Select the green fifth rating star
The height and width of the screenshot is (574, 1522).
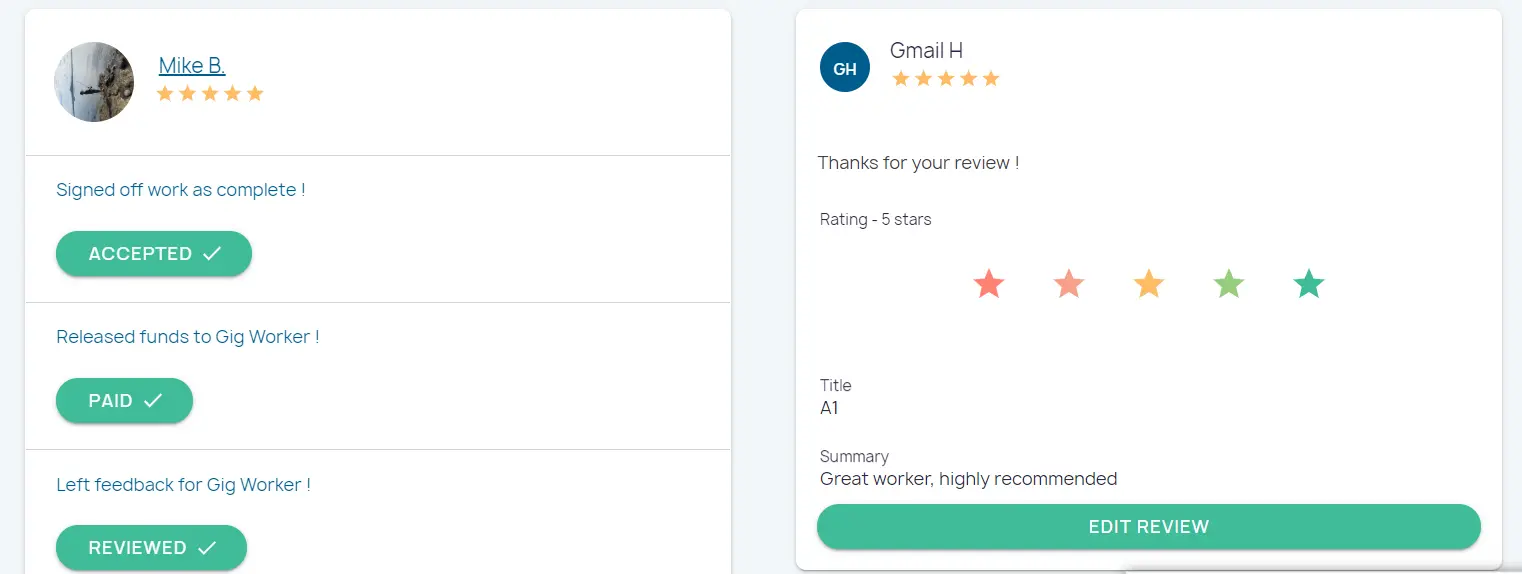[1309, 284]
